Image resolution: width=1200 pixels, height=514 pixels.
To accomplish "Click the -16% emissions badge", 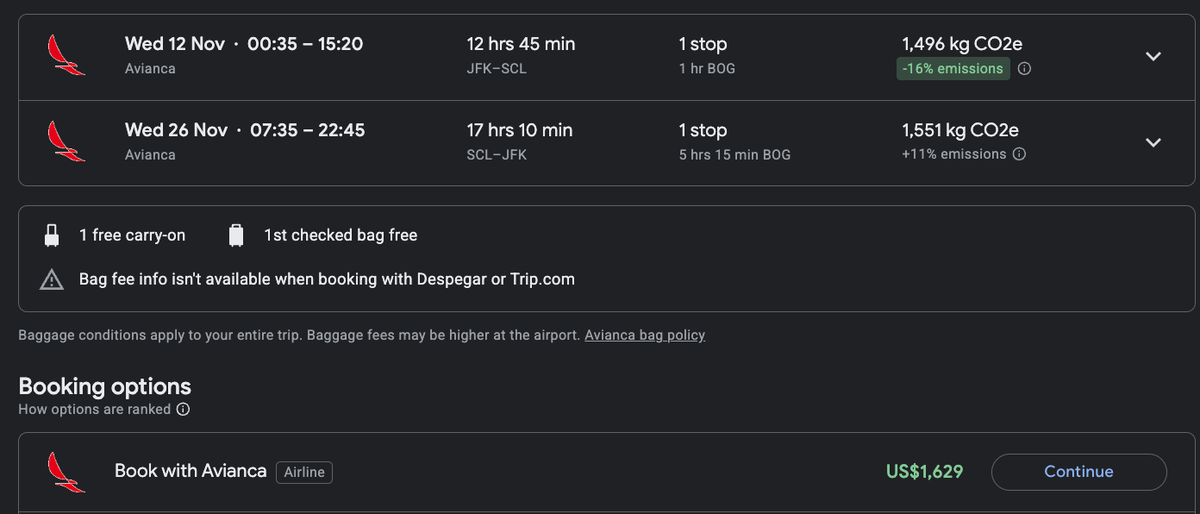I will click(953, 69).
